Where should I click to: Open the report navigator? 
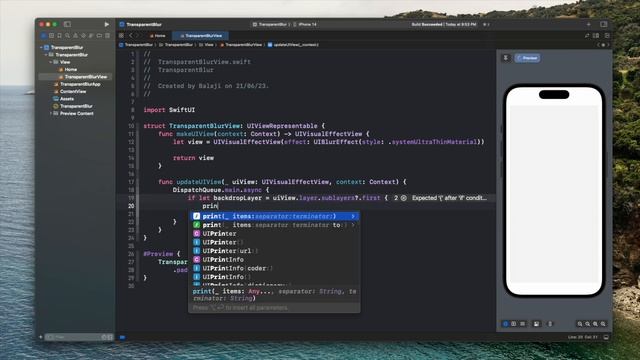pos(107,36)
